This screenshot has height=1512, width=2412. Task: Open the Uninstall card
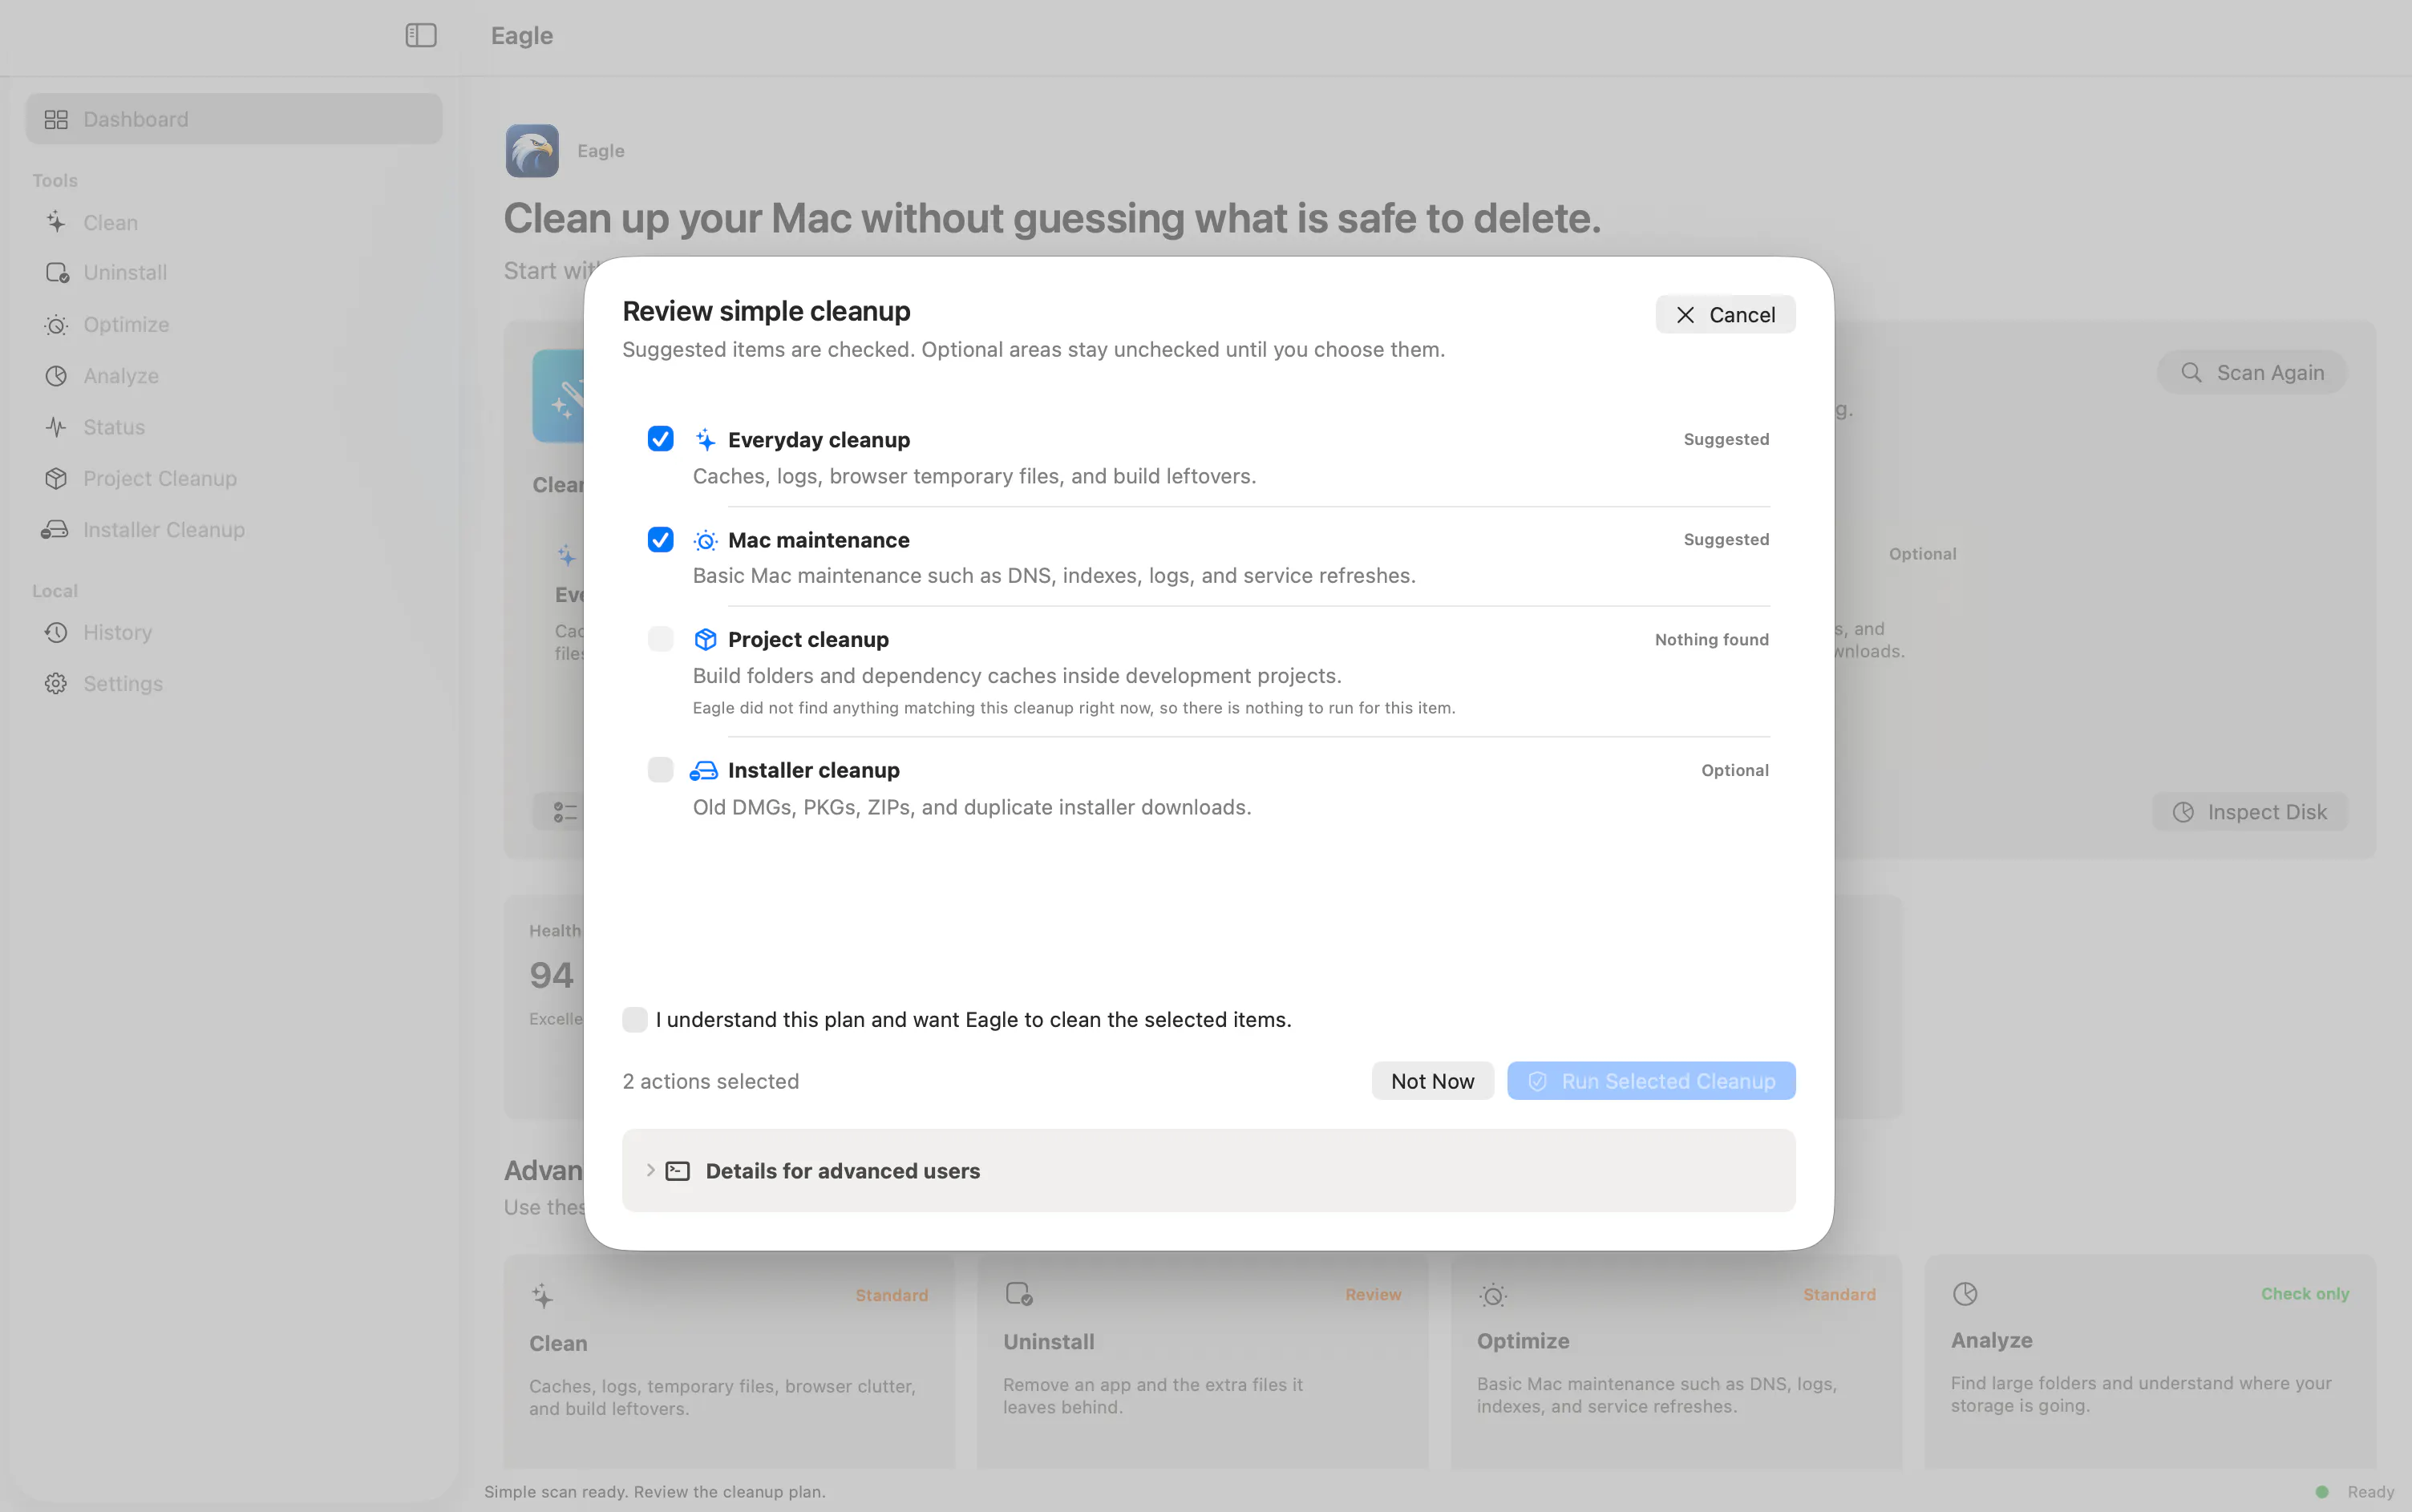point(1202,1362)
